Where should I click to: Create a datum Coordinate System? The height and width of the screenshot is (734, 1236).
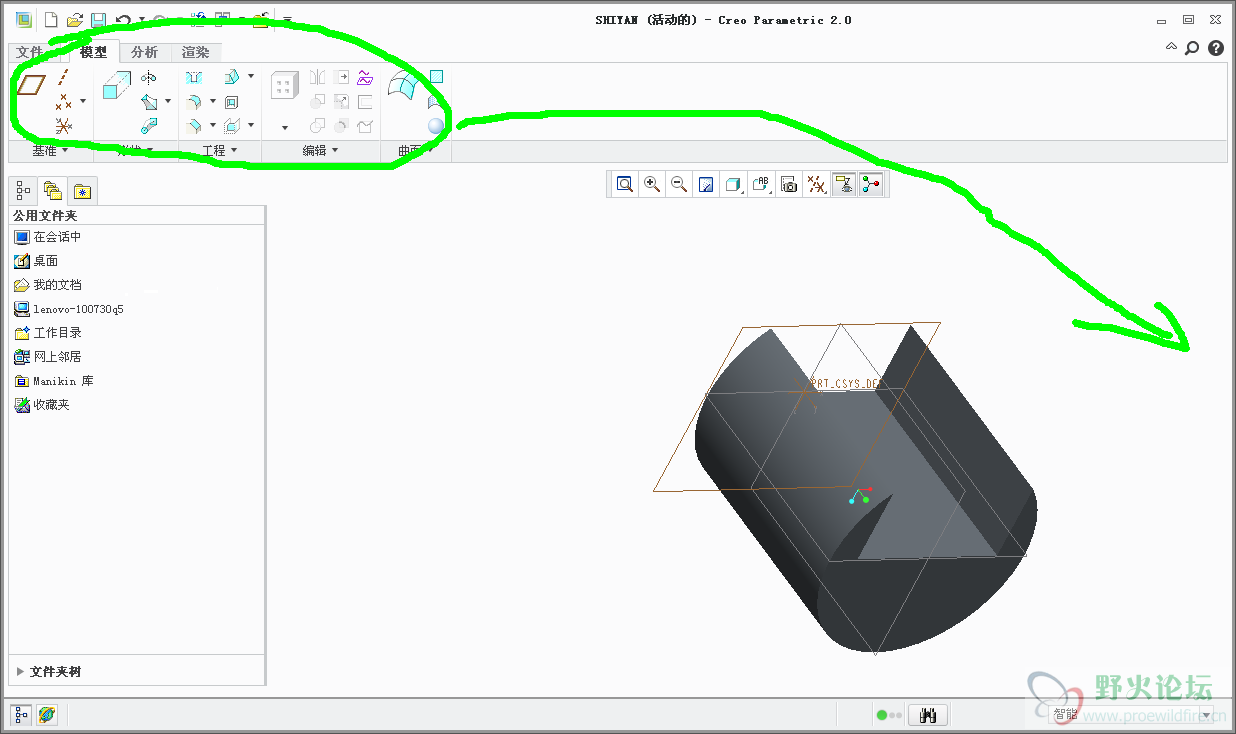click(64, 126)
